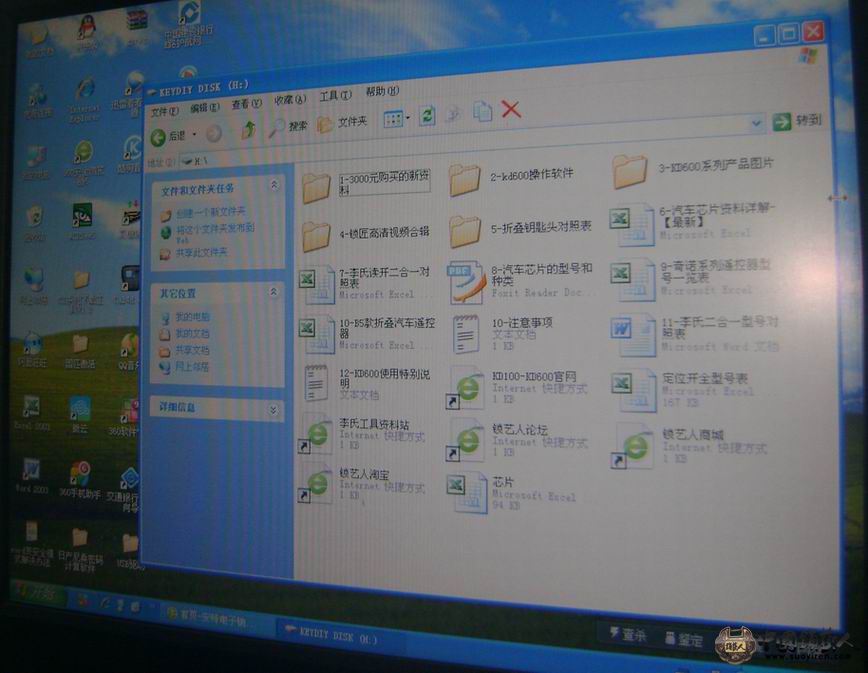Open the Internet Explorer desktop icon
The image size is (868, 673).
[x=84, y=100]
